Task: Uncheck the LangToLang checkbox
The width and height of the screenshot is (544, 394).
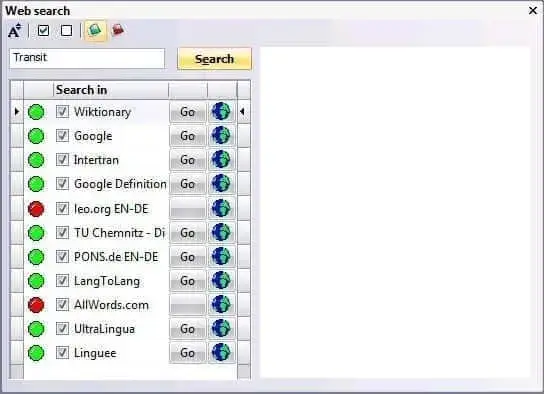Action: pyautogui.click(x=62, y=281)
